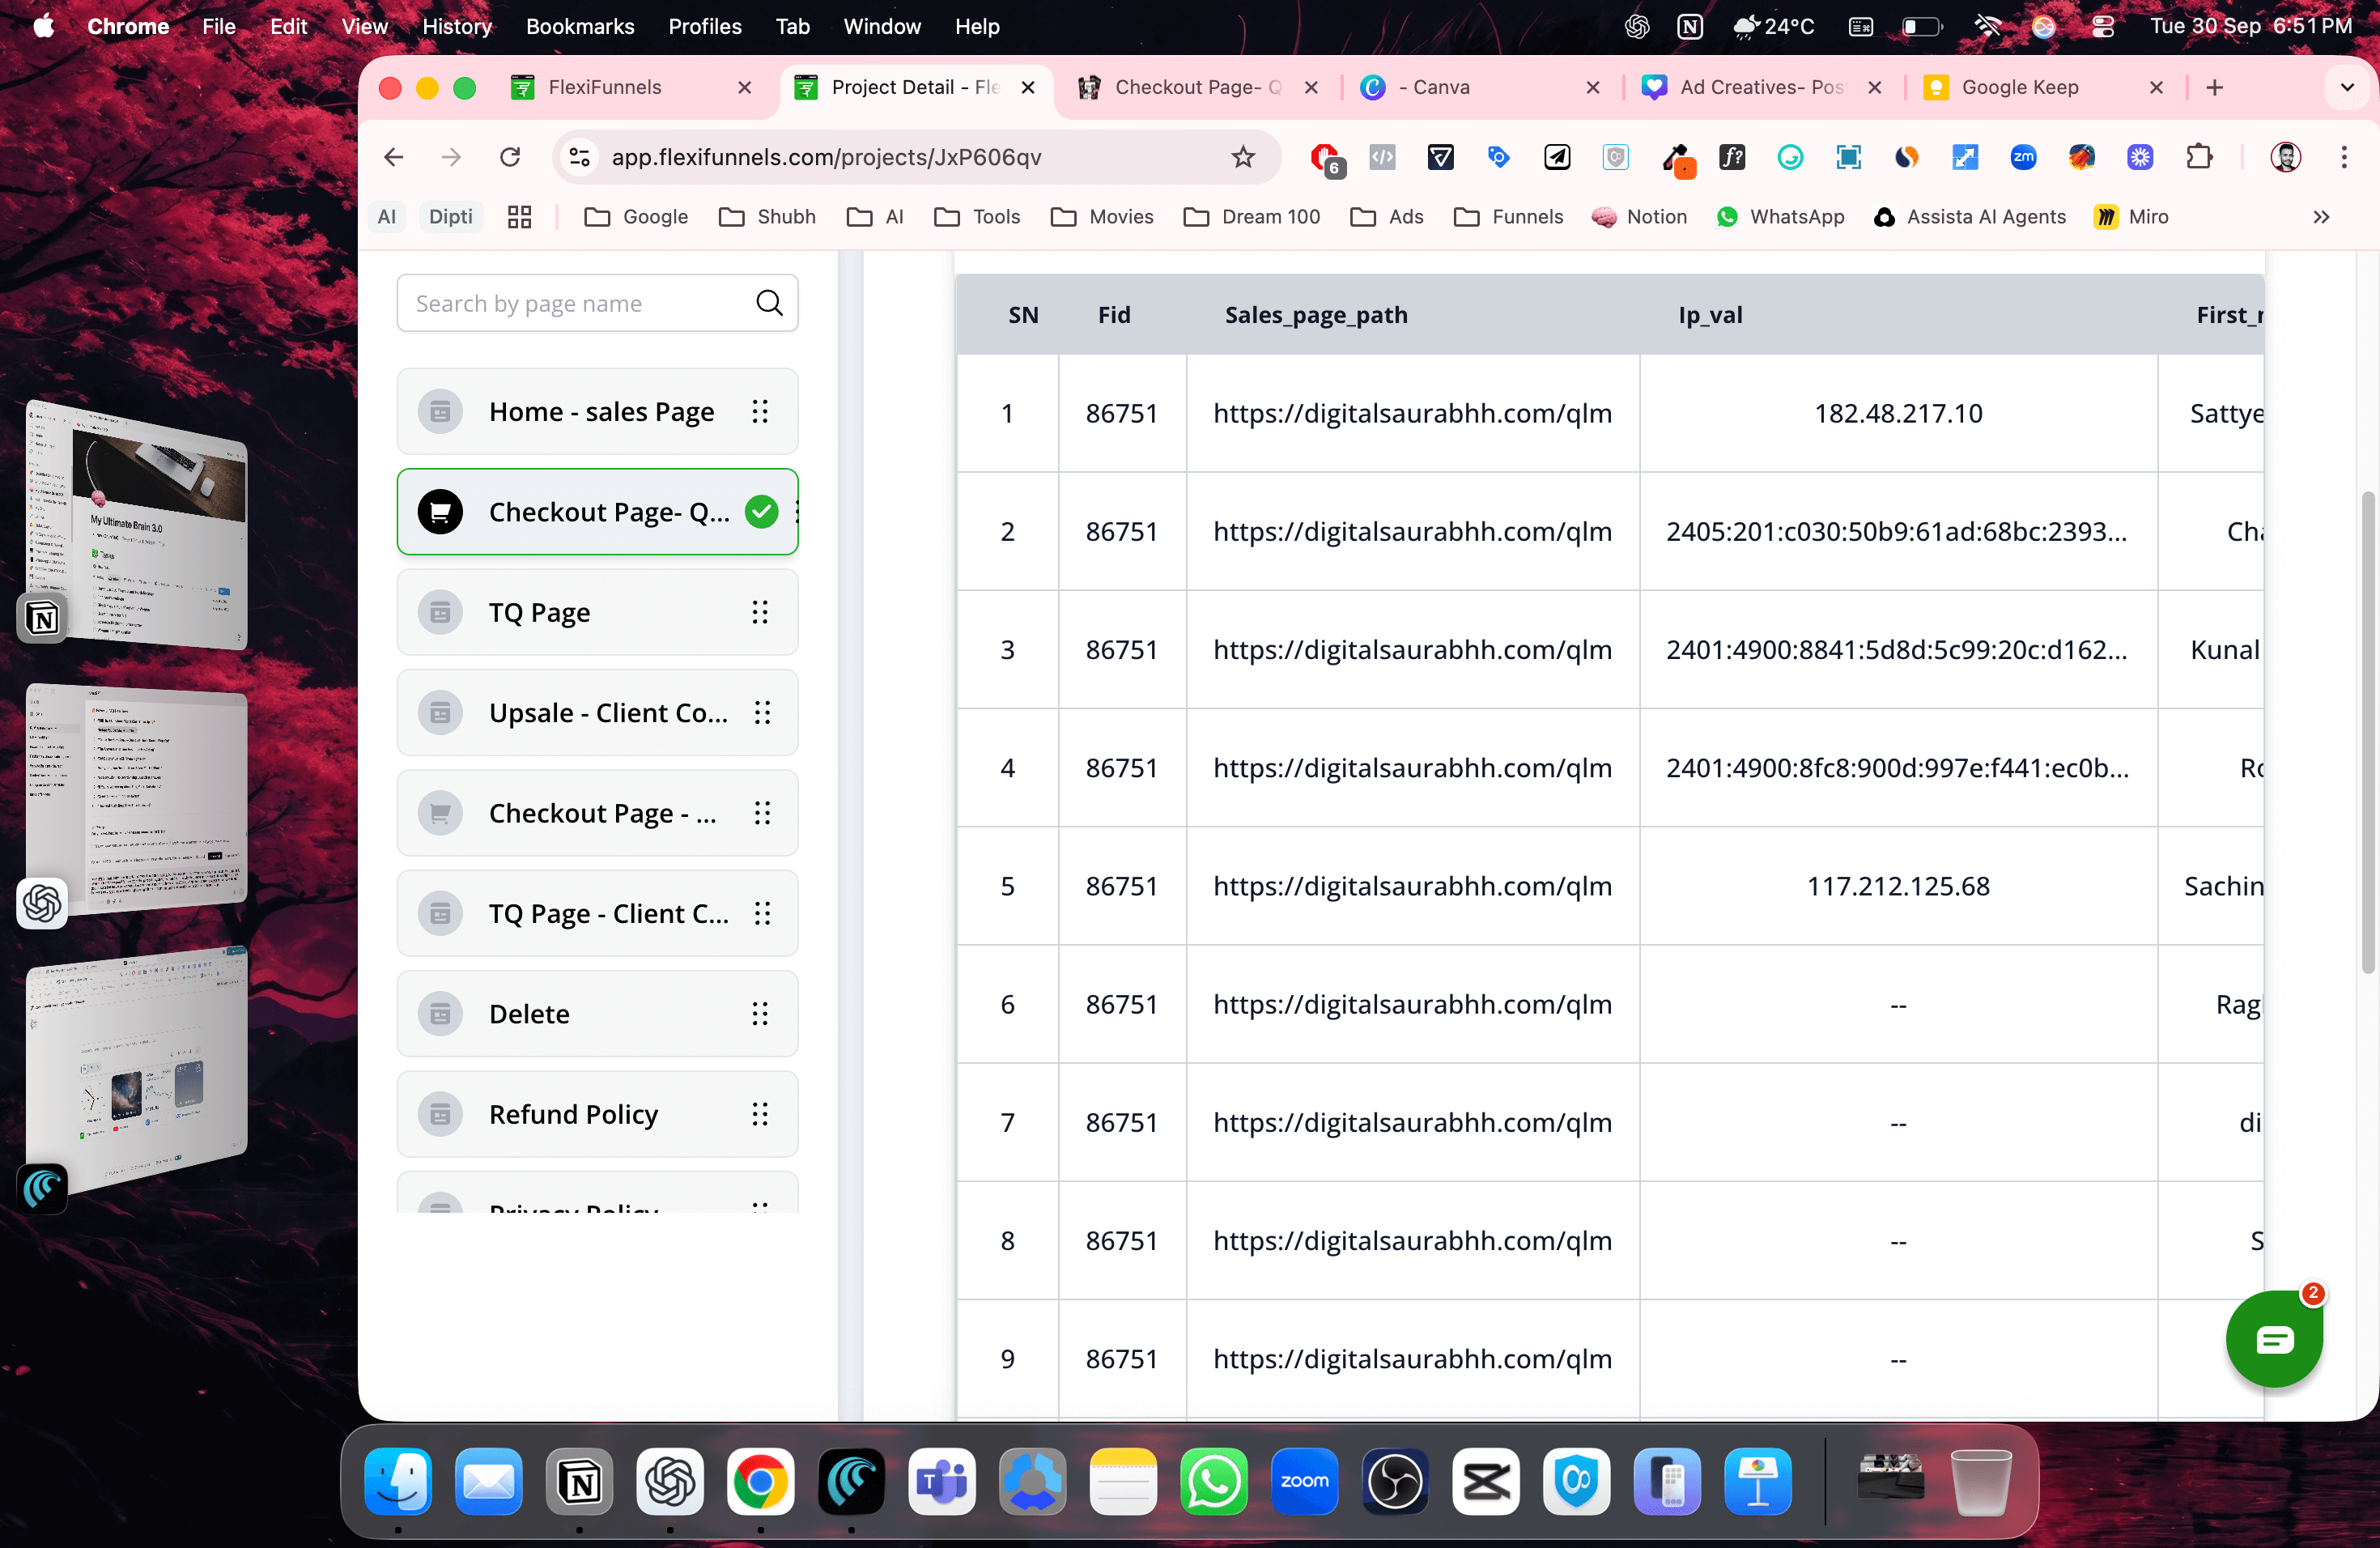Screen dimensions: 2380x1548
Task: Open the Chrome three-dot menu
Action: pos(2344,157)
